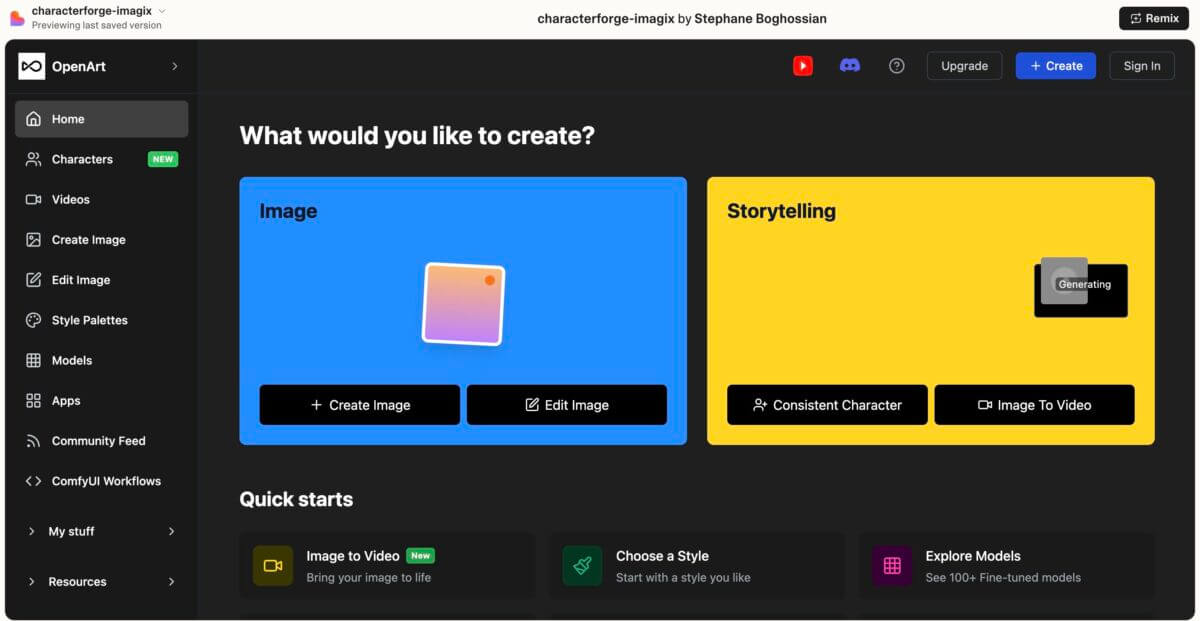Open the characterforge-imagix project dropdown
The width and height of the screenshot is (1200, 621).
click(162, 11)
